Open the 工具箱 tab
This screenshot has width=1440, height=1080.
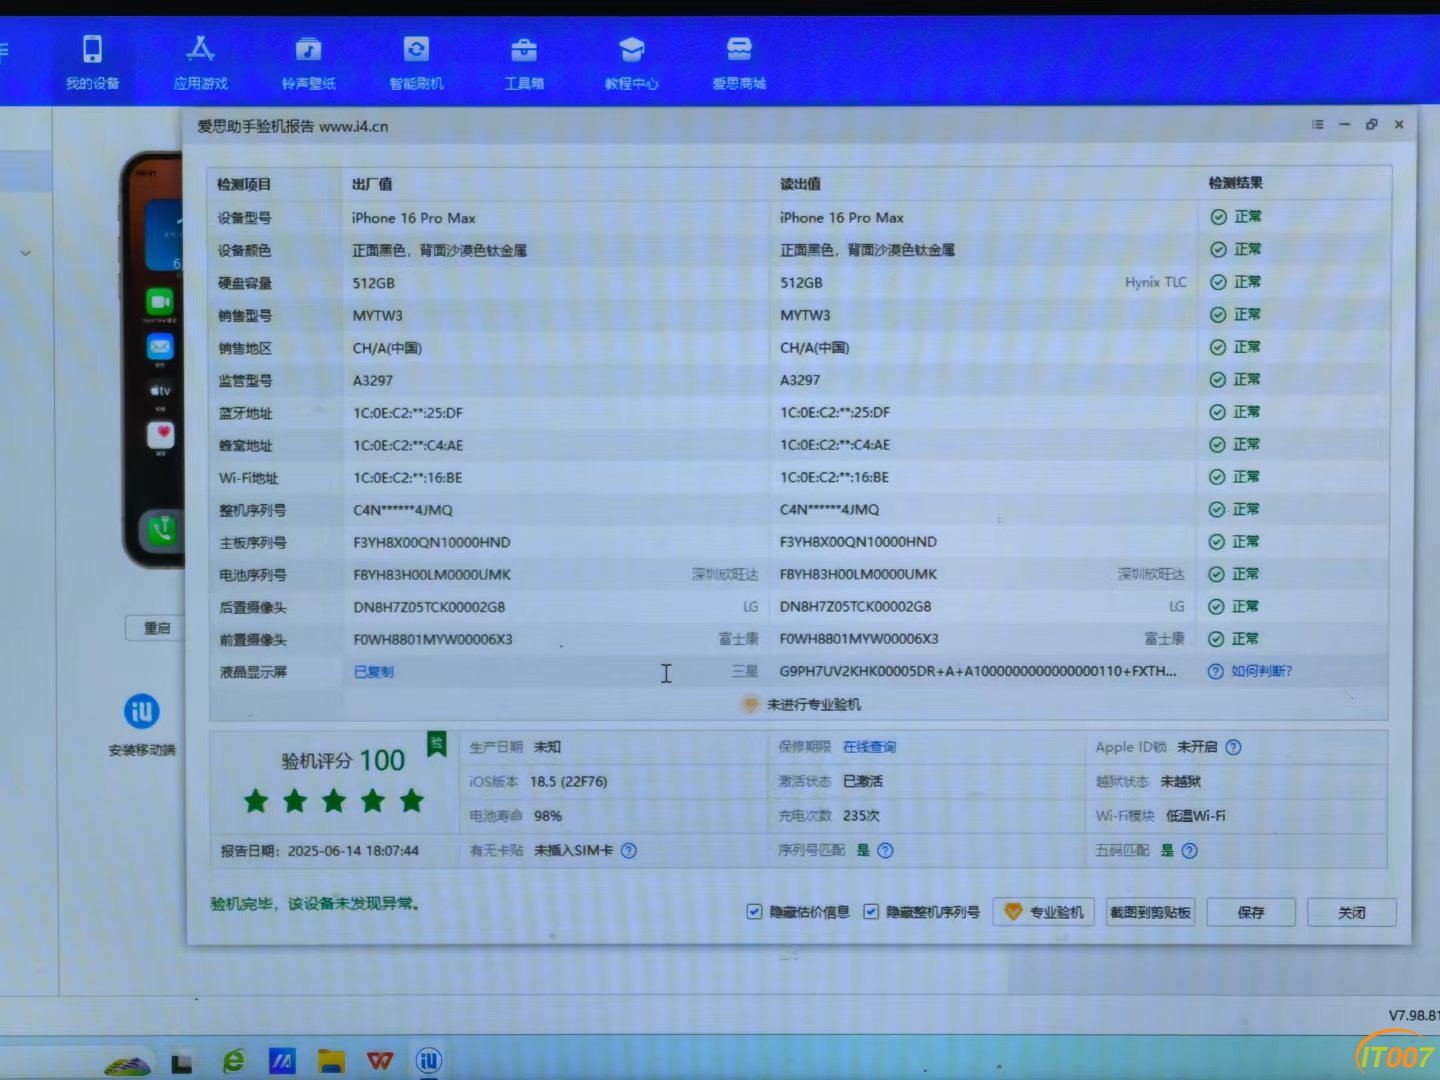tap(524, 62)
